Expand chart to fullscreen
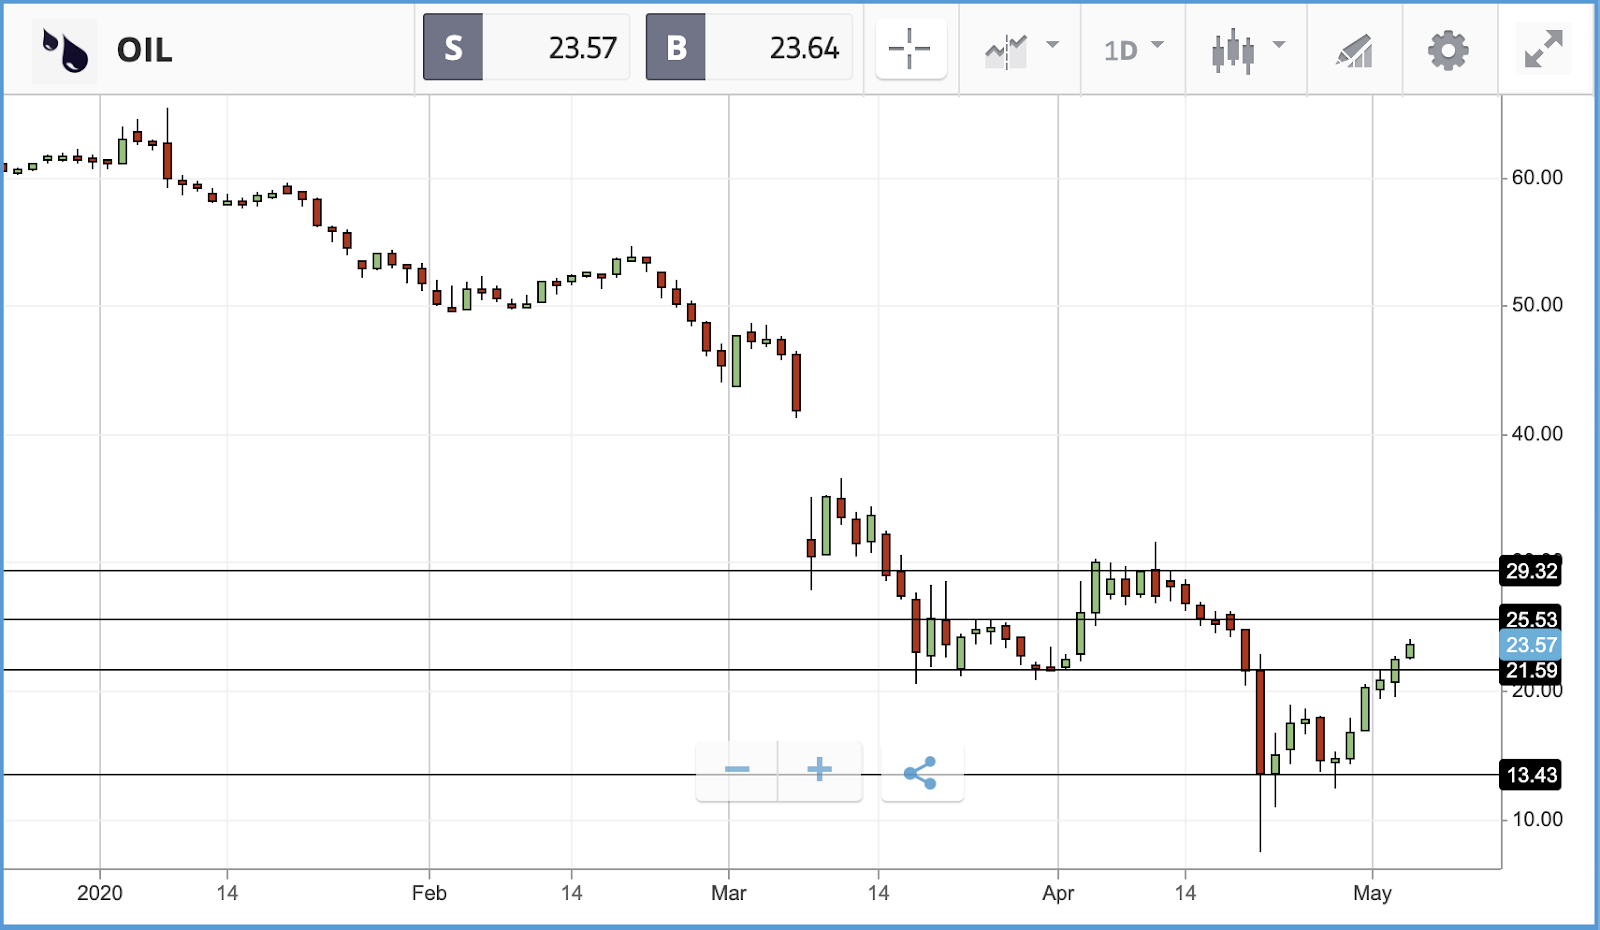 pyautogui.click(x=1543, y=49)
